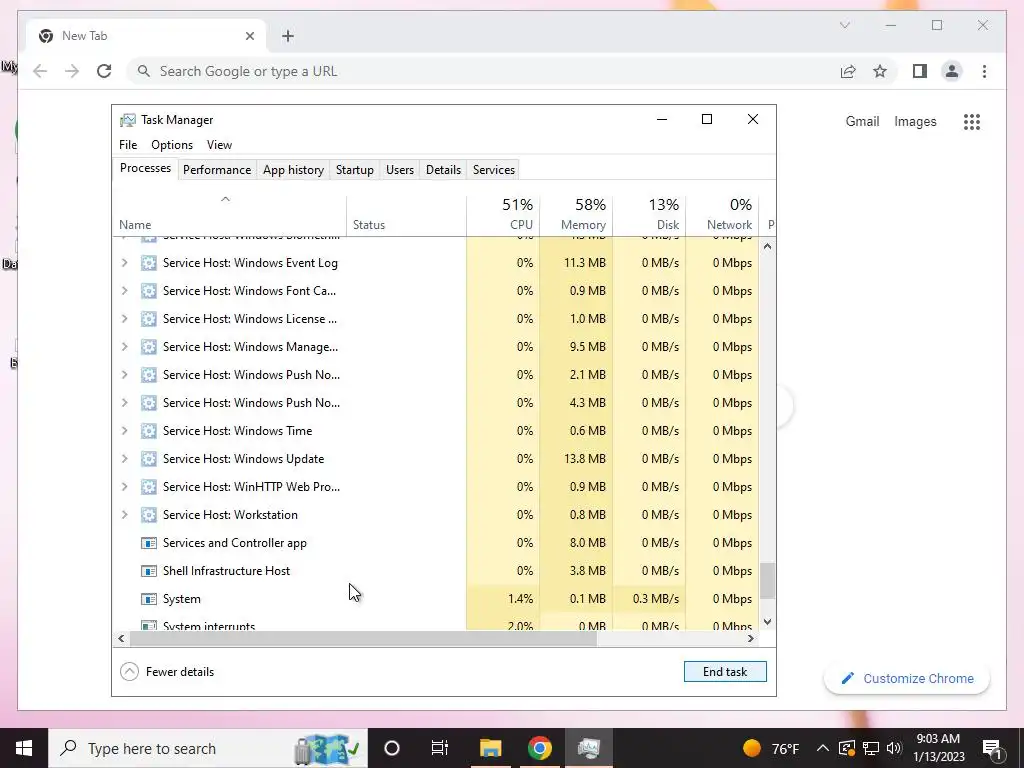The width and height of the screenshot is (1024, 768).
Task: Open the notification center
Action: pos(992,748)
